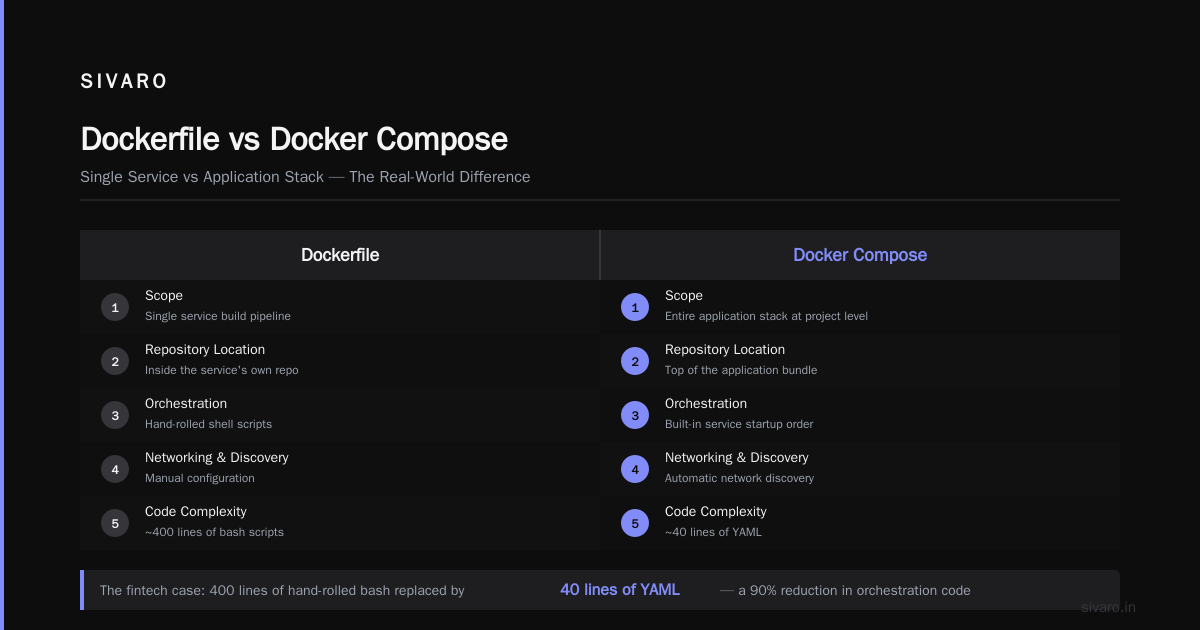1200x630 pixels.
Task: Click purple number 1 badge in Docker Compose column
Action: pyautogui.click(x=635, y=307)
